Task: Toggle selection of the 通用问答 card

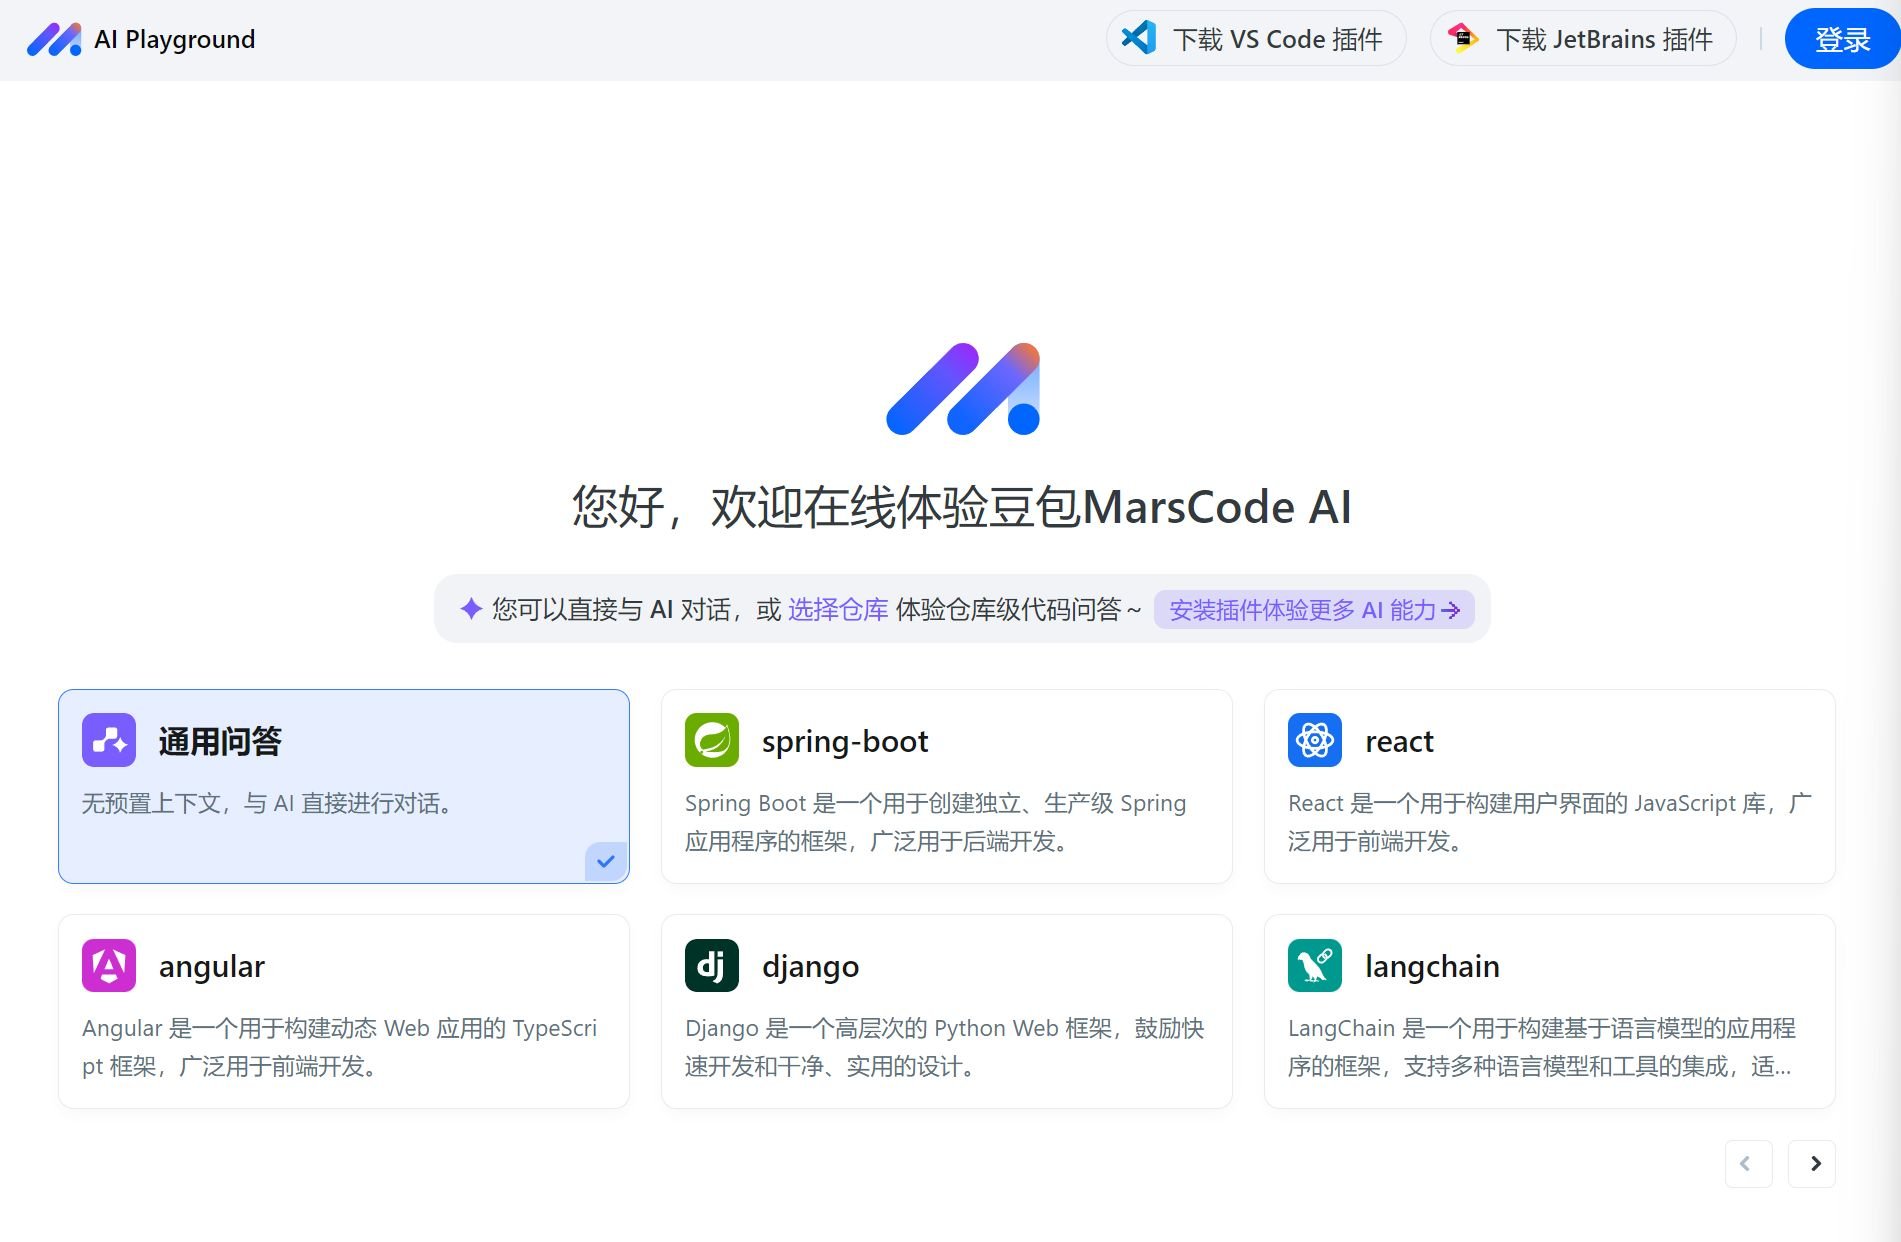Action: (x=343, y=785)
